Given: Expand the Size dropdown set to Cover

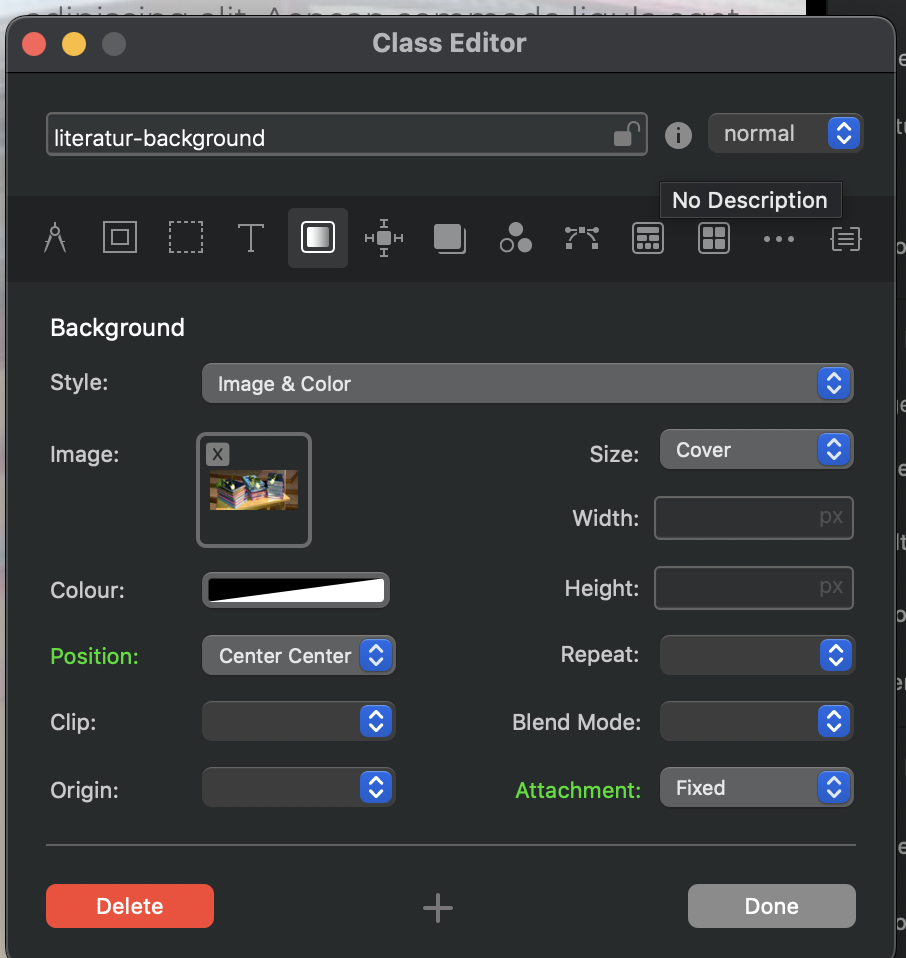Looking at the screenshot, I should point(756,450).
